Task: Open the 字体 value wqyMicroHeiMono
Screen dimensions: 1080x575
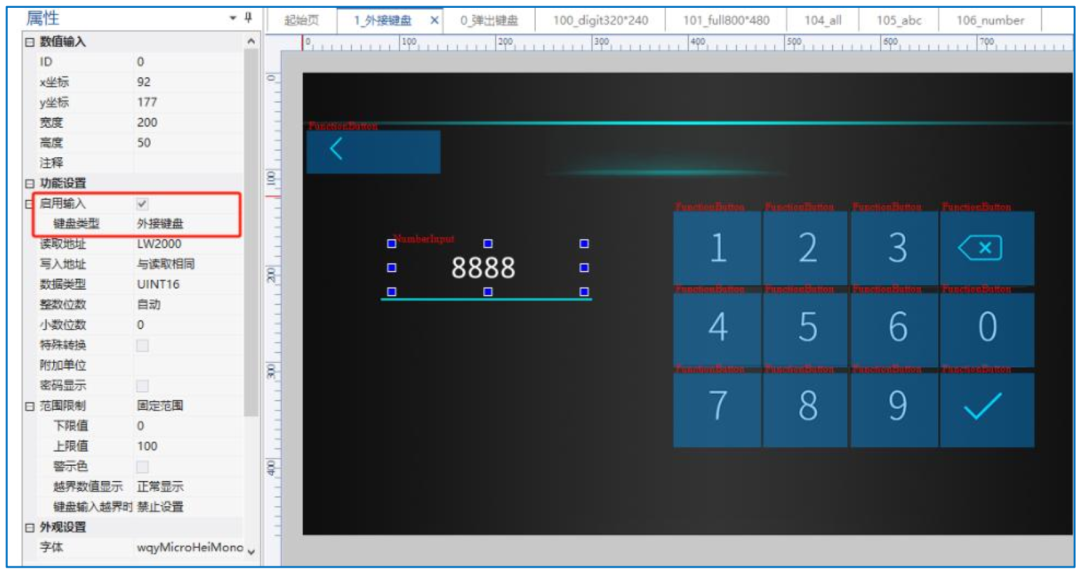Action: point(189,547)
